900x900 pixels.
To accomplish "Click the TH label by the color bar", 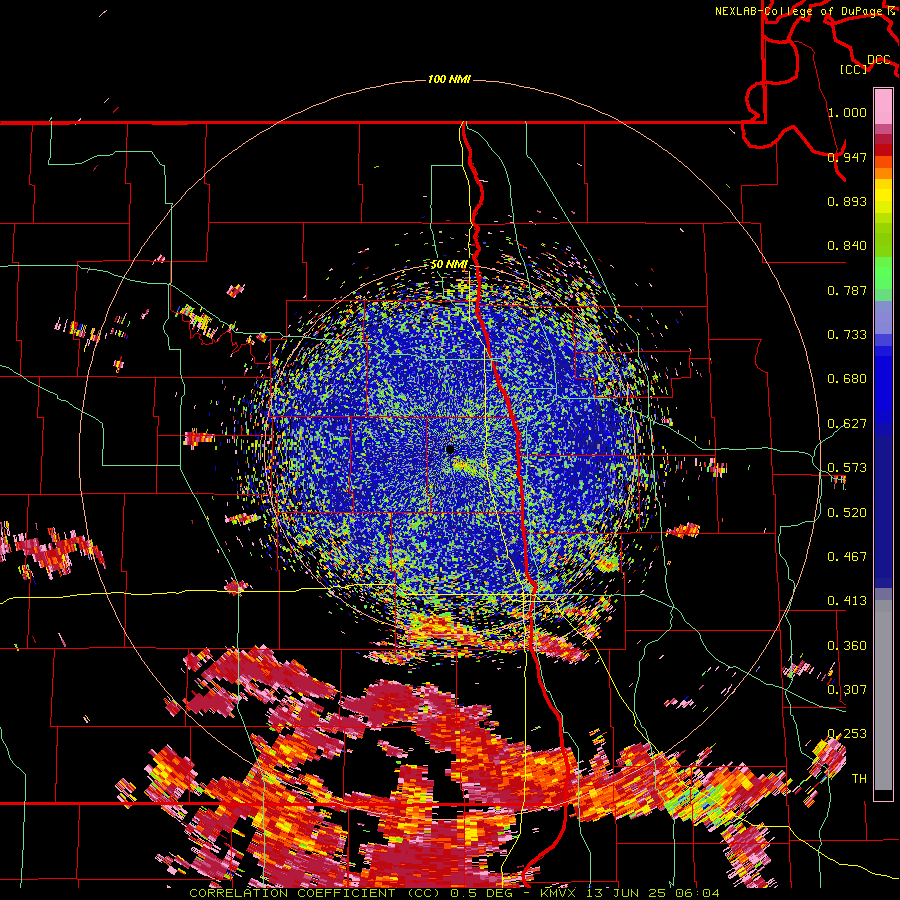I will tap(859, 779).
